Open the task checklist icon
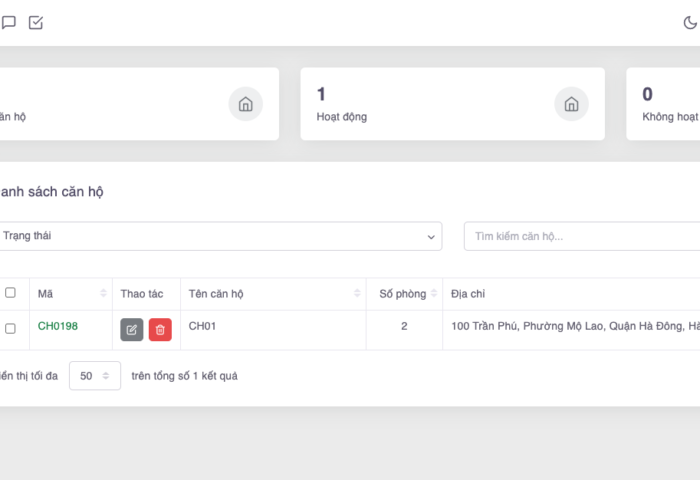700x480 pixels. (36, 23)
